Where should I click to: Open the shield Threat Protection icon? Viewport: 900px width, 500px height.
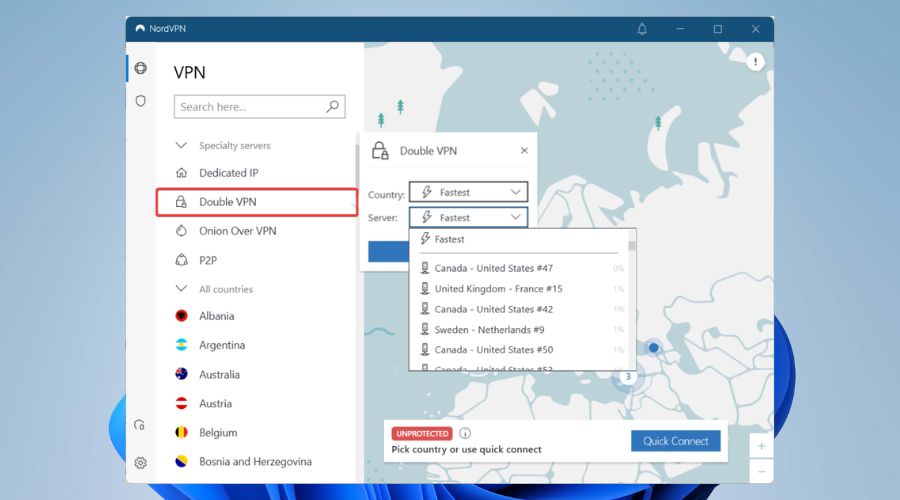(x=141, y=101)
